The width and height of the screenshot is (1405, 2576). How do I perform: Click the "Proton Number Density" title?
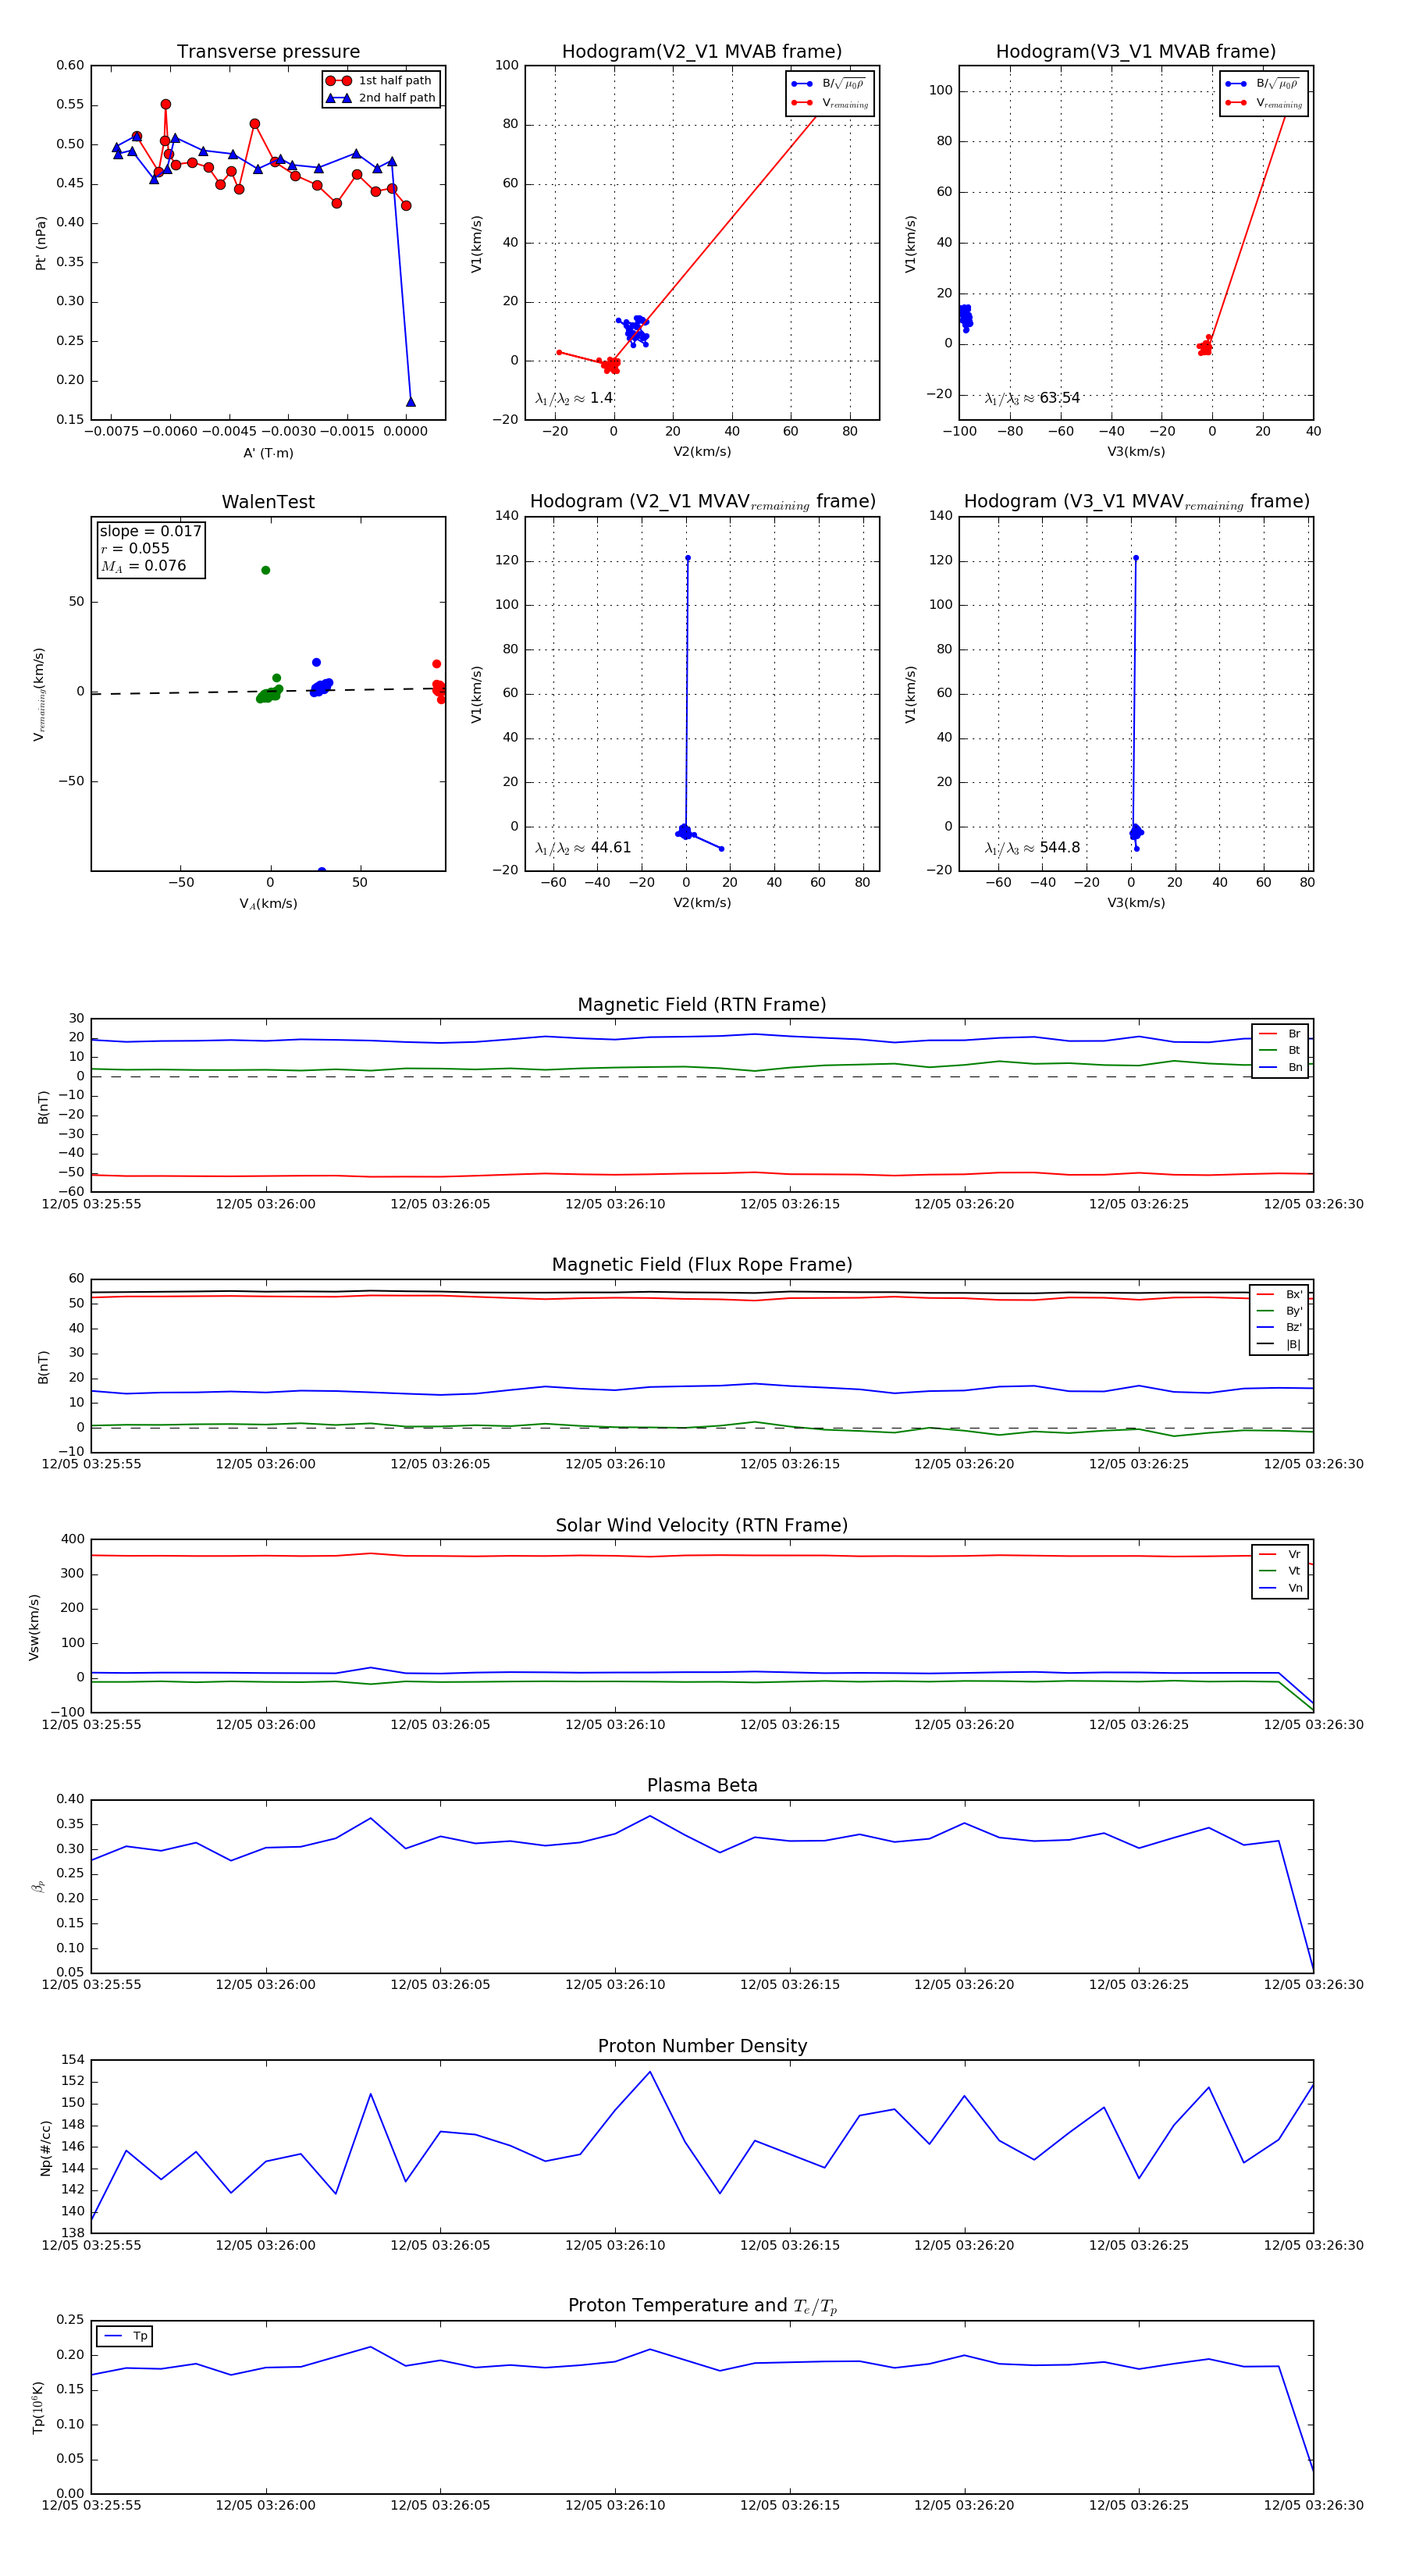click(702, 2046)
